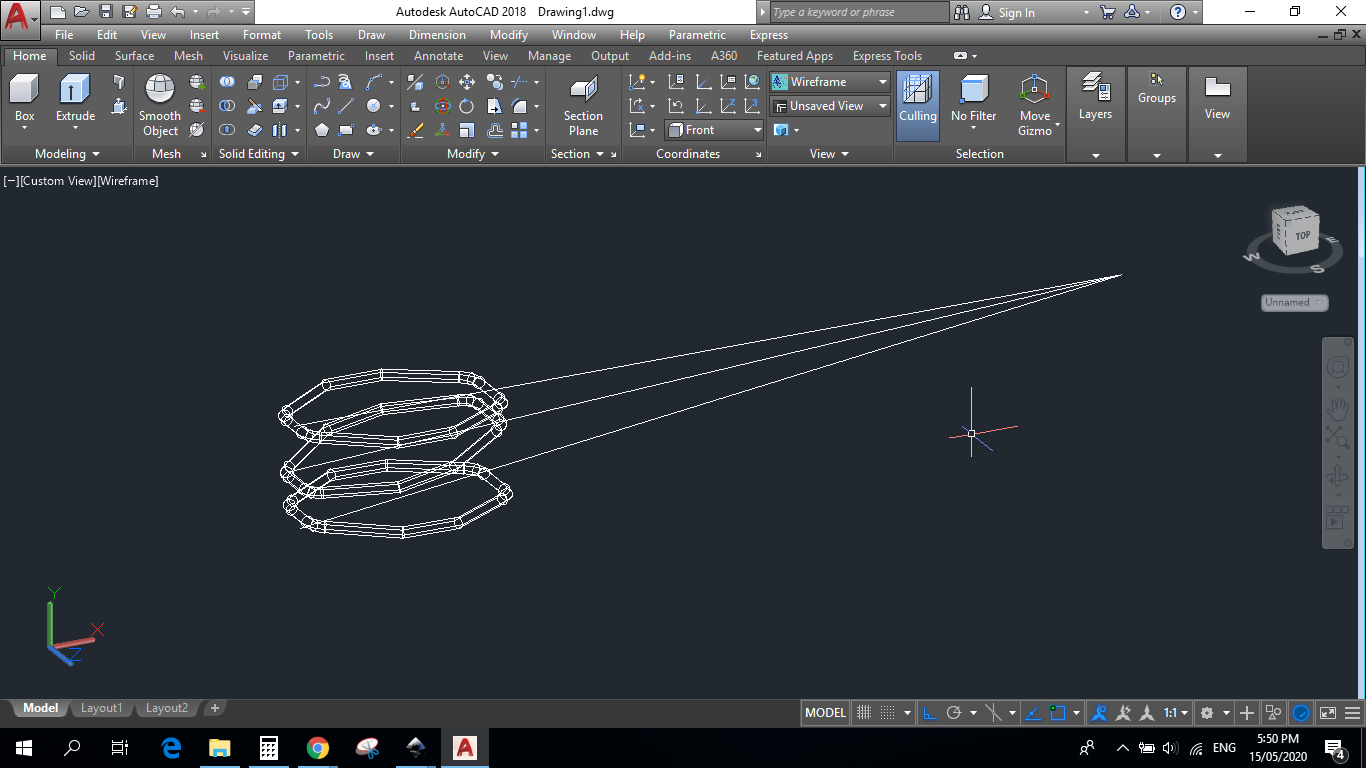Screen dimensions: 1366x768
Task: Open the Front UCS dropdown
Action: click(715, 130)
